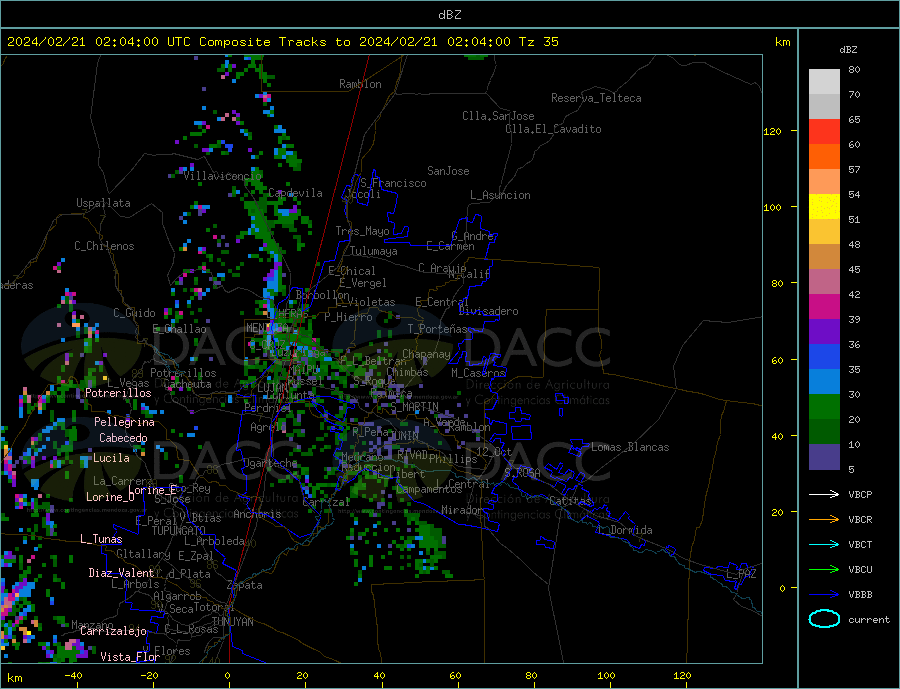Image resolution: width=900 pixels, height=689 pixels.
Task: Click the orange VBCR arrow in legend
Action: click(x=824, y=520)
